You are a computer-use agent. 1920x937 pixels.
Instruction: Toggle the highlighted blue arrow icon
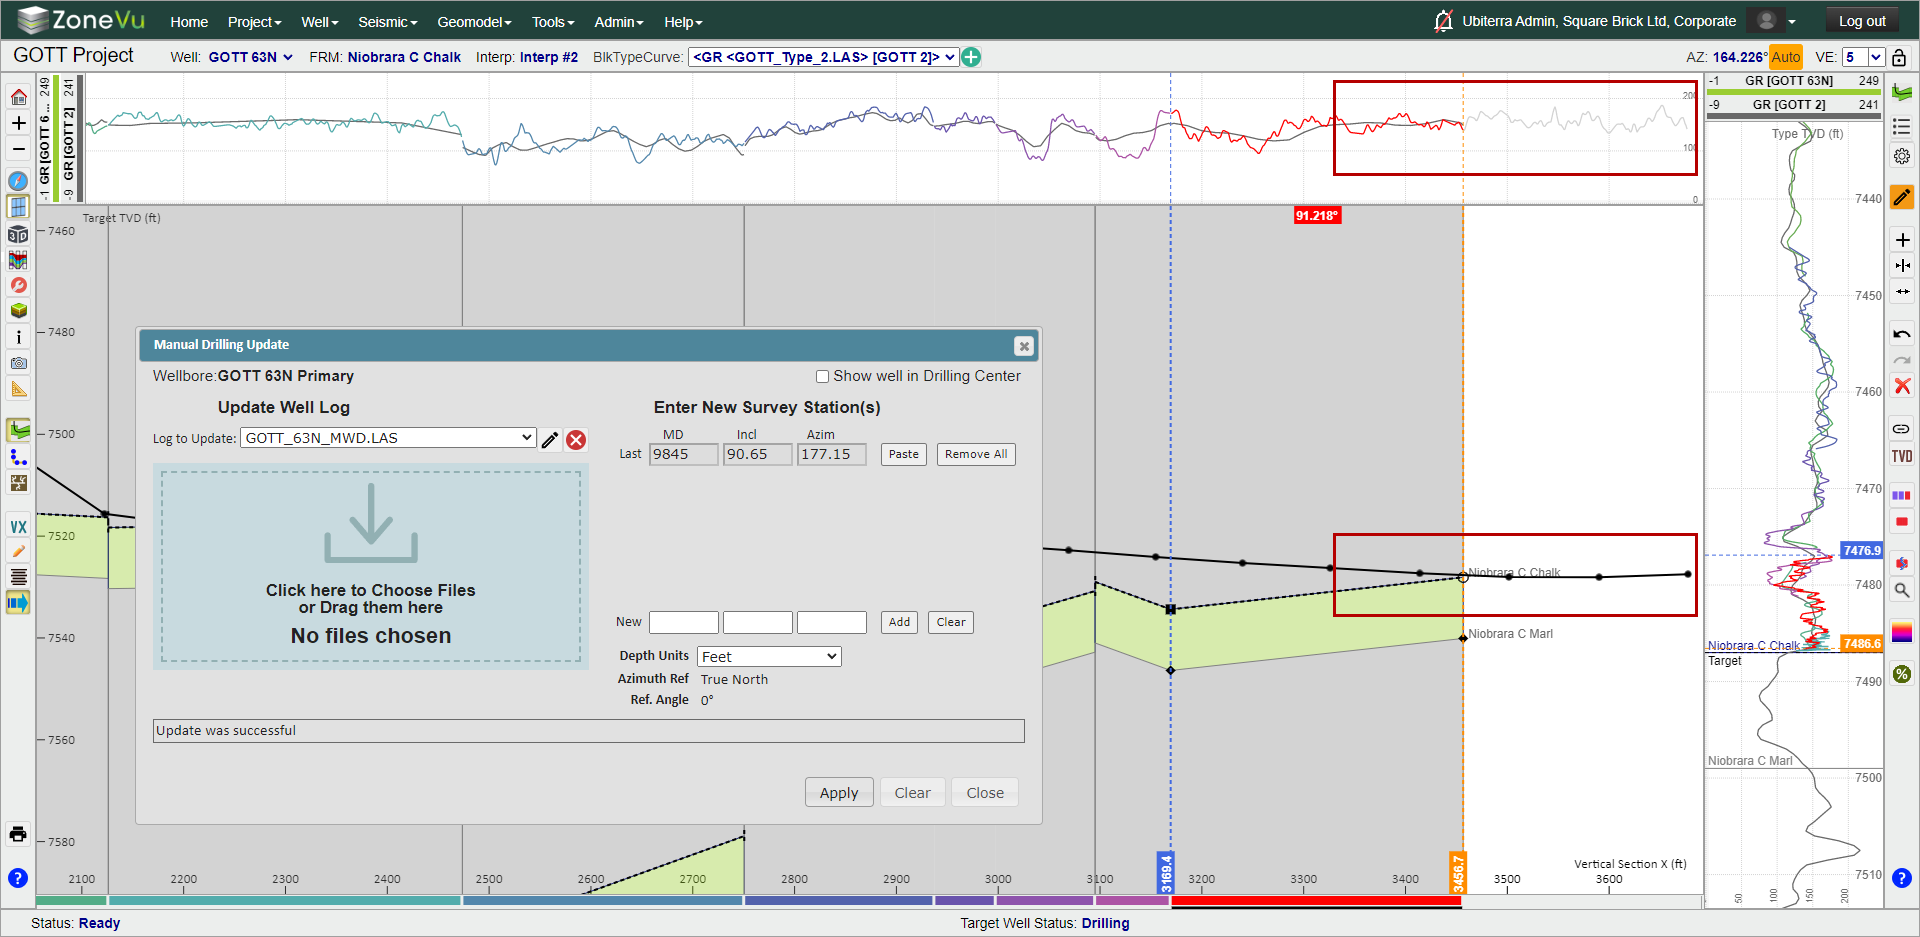pos(18,602)
